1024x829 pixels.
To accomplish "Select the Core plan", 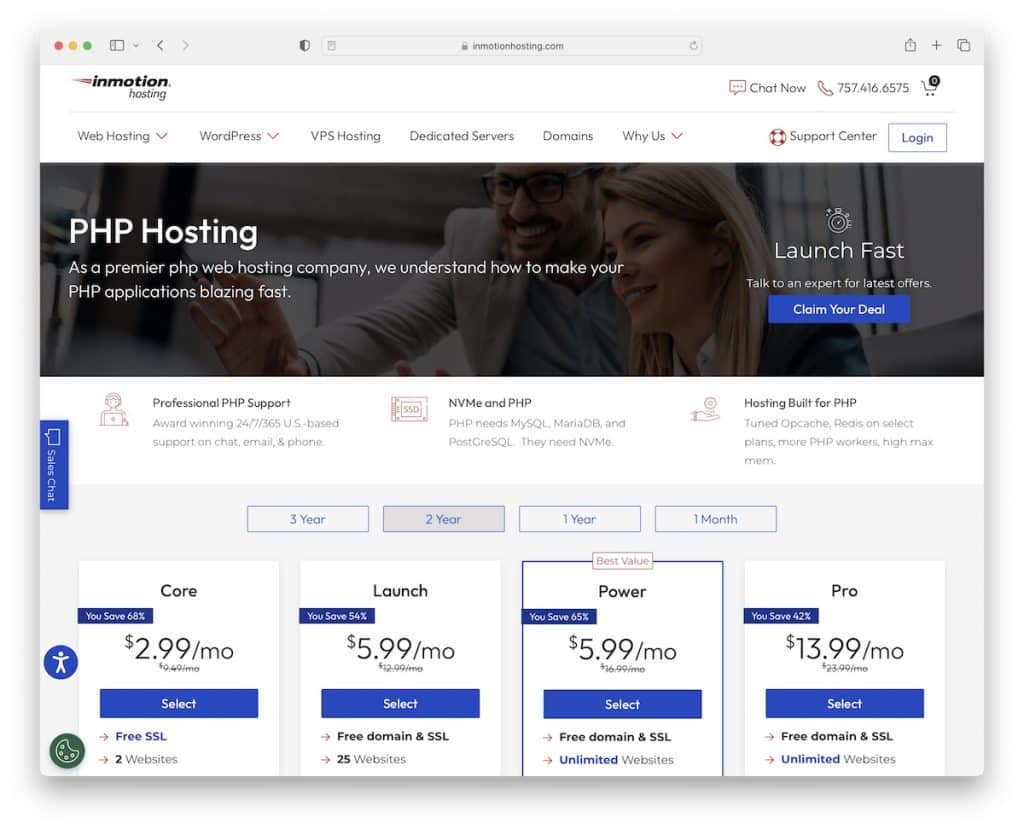I will pyautogui.click(x=179, y=704).
